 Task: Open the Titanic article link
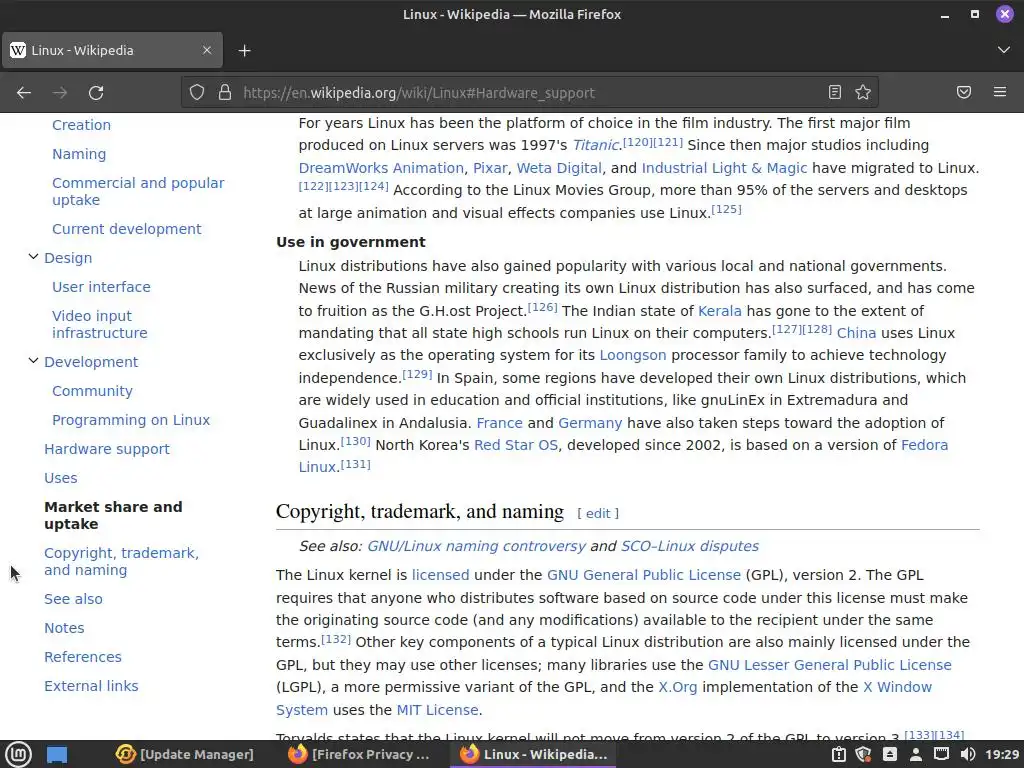(595, 145)
